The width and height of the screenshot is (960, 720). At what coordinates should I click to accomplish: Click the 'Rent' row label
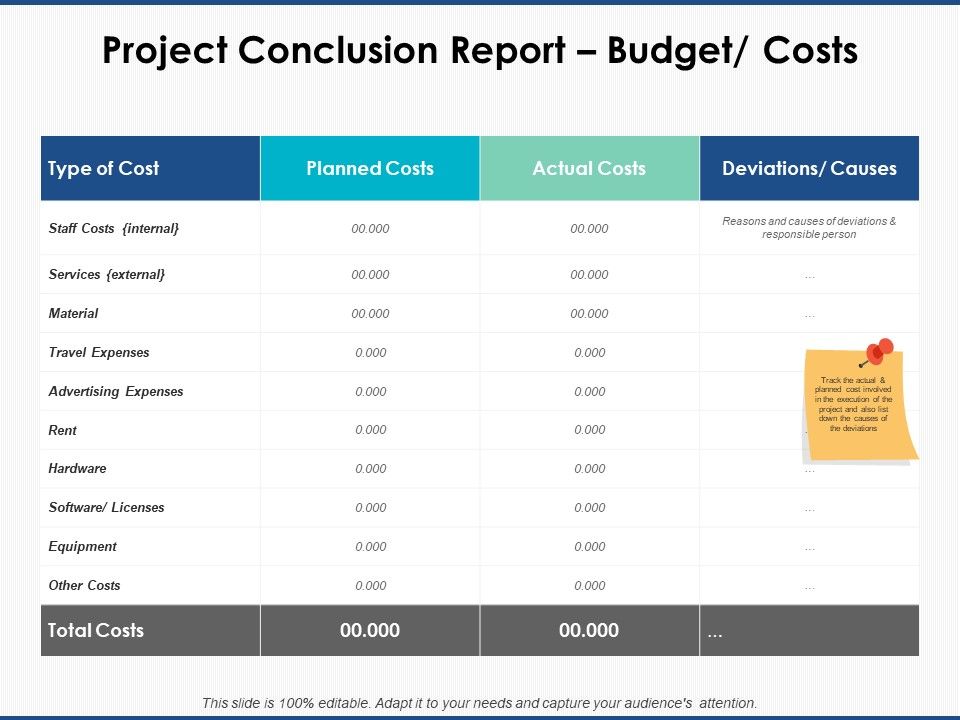pyautogui.click(x=62, y=430)
